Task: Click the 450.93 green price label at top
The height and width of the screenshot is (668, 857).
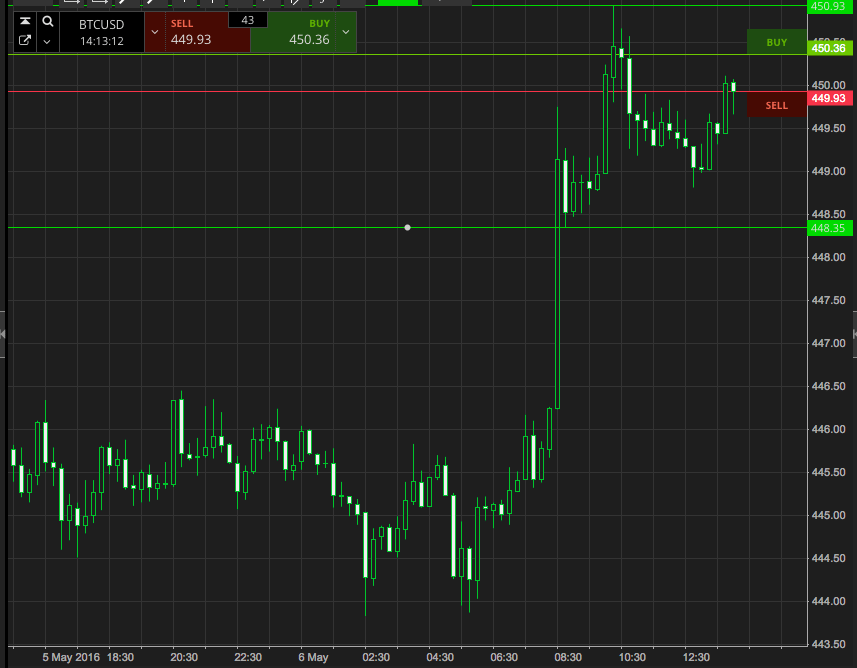Action: pyautogui.click(x=830, y=7)
